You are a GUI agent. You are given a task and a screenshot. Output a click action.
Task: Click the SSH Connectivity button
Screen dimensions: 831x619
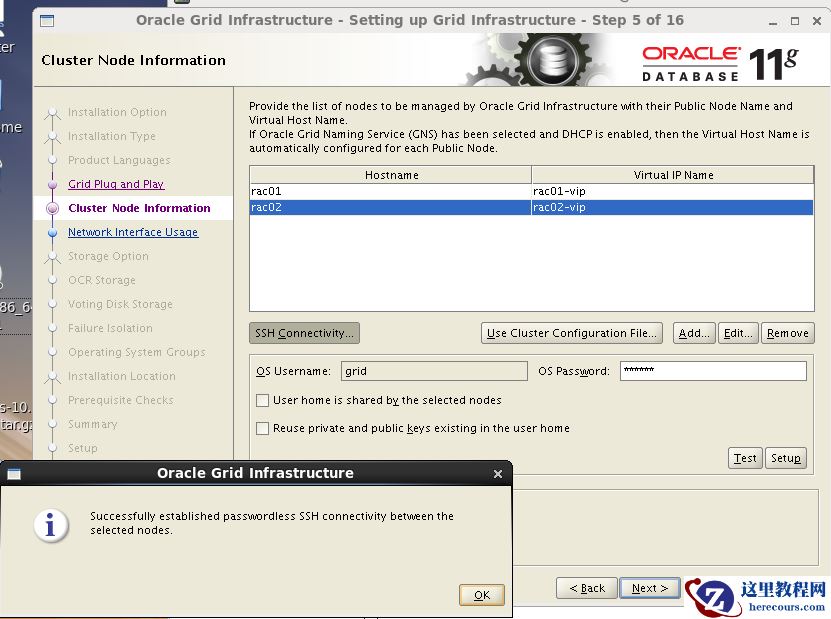304,333
